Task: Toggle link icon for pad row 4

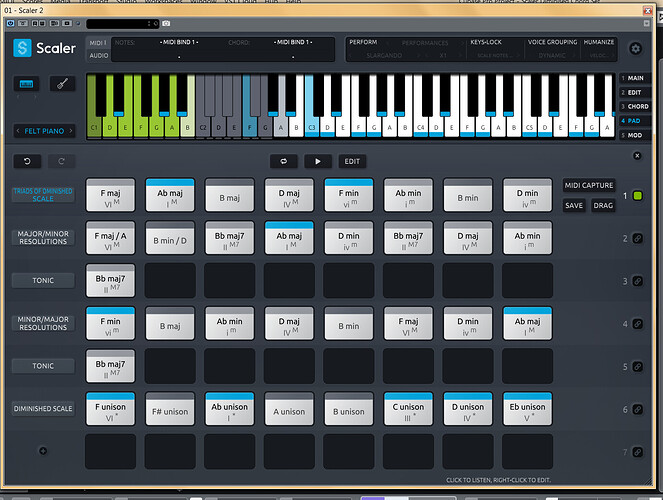Action: 637,324
